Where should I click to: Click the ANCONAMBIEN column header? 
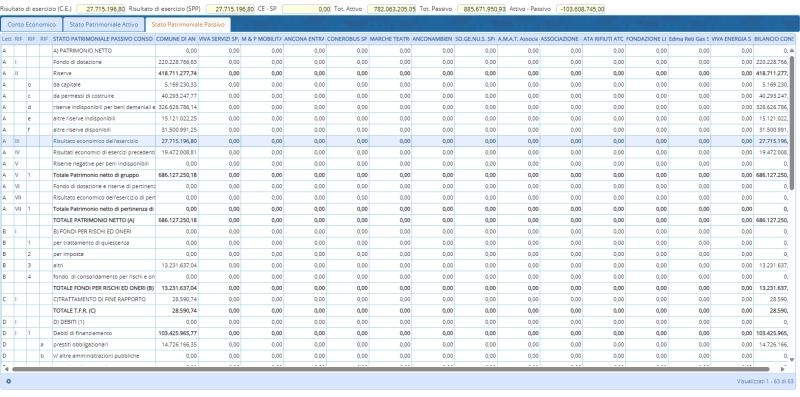click(433, 39)
